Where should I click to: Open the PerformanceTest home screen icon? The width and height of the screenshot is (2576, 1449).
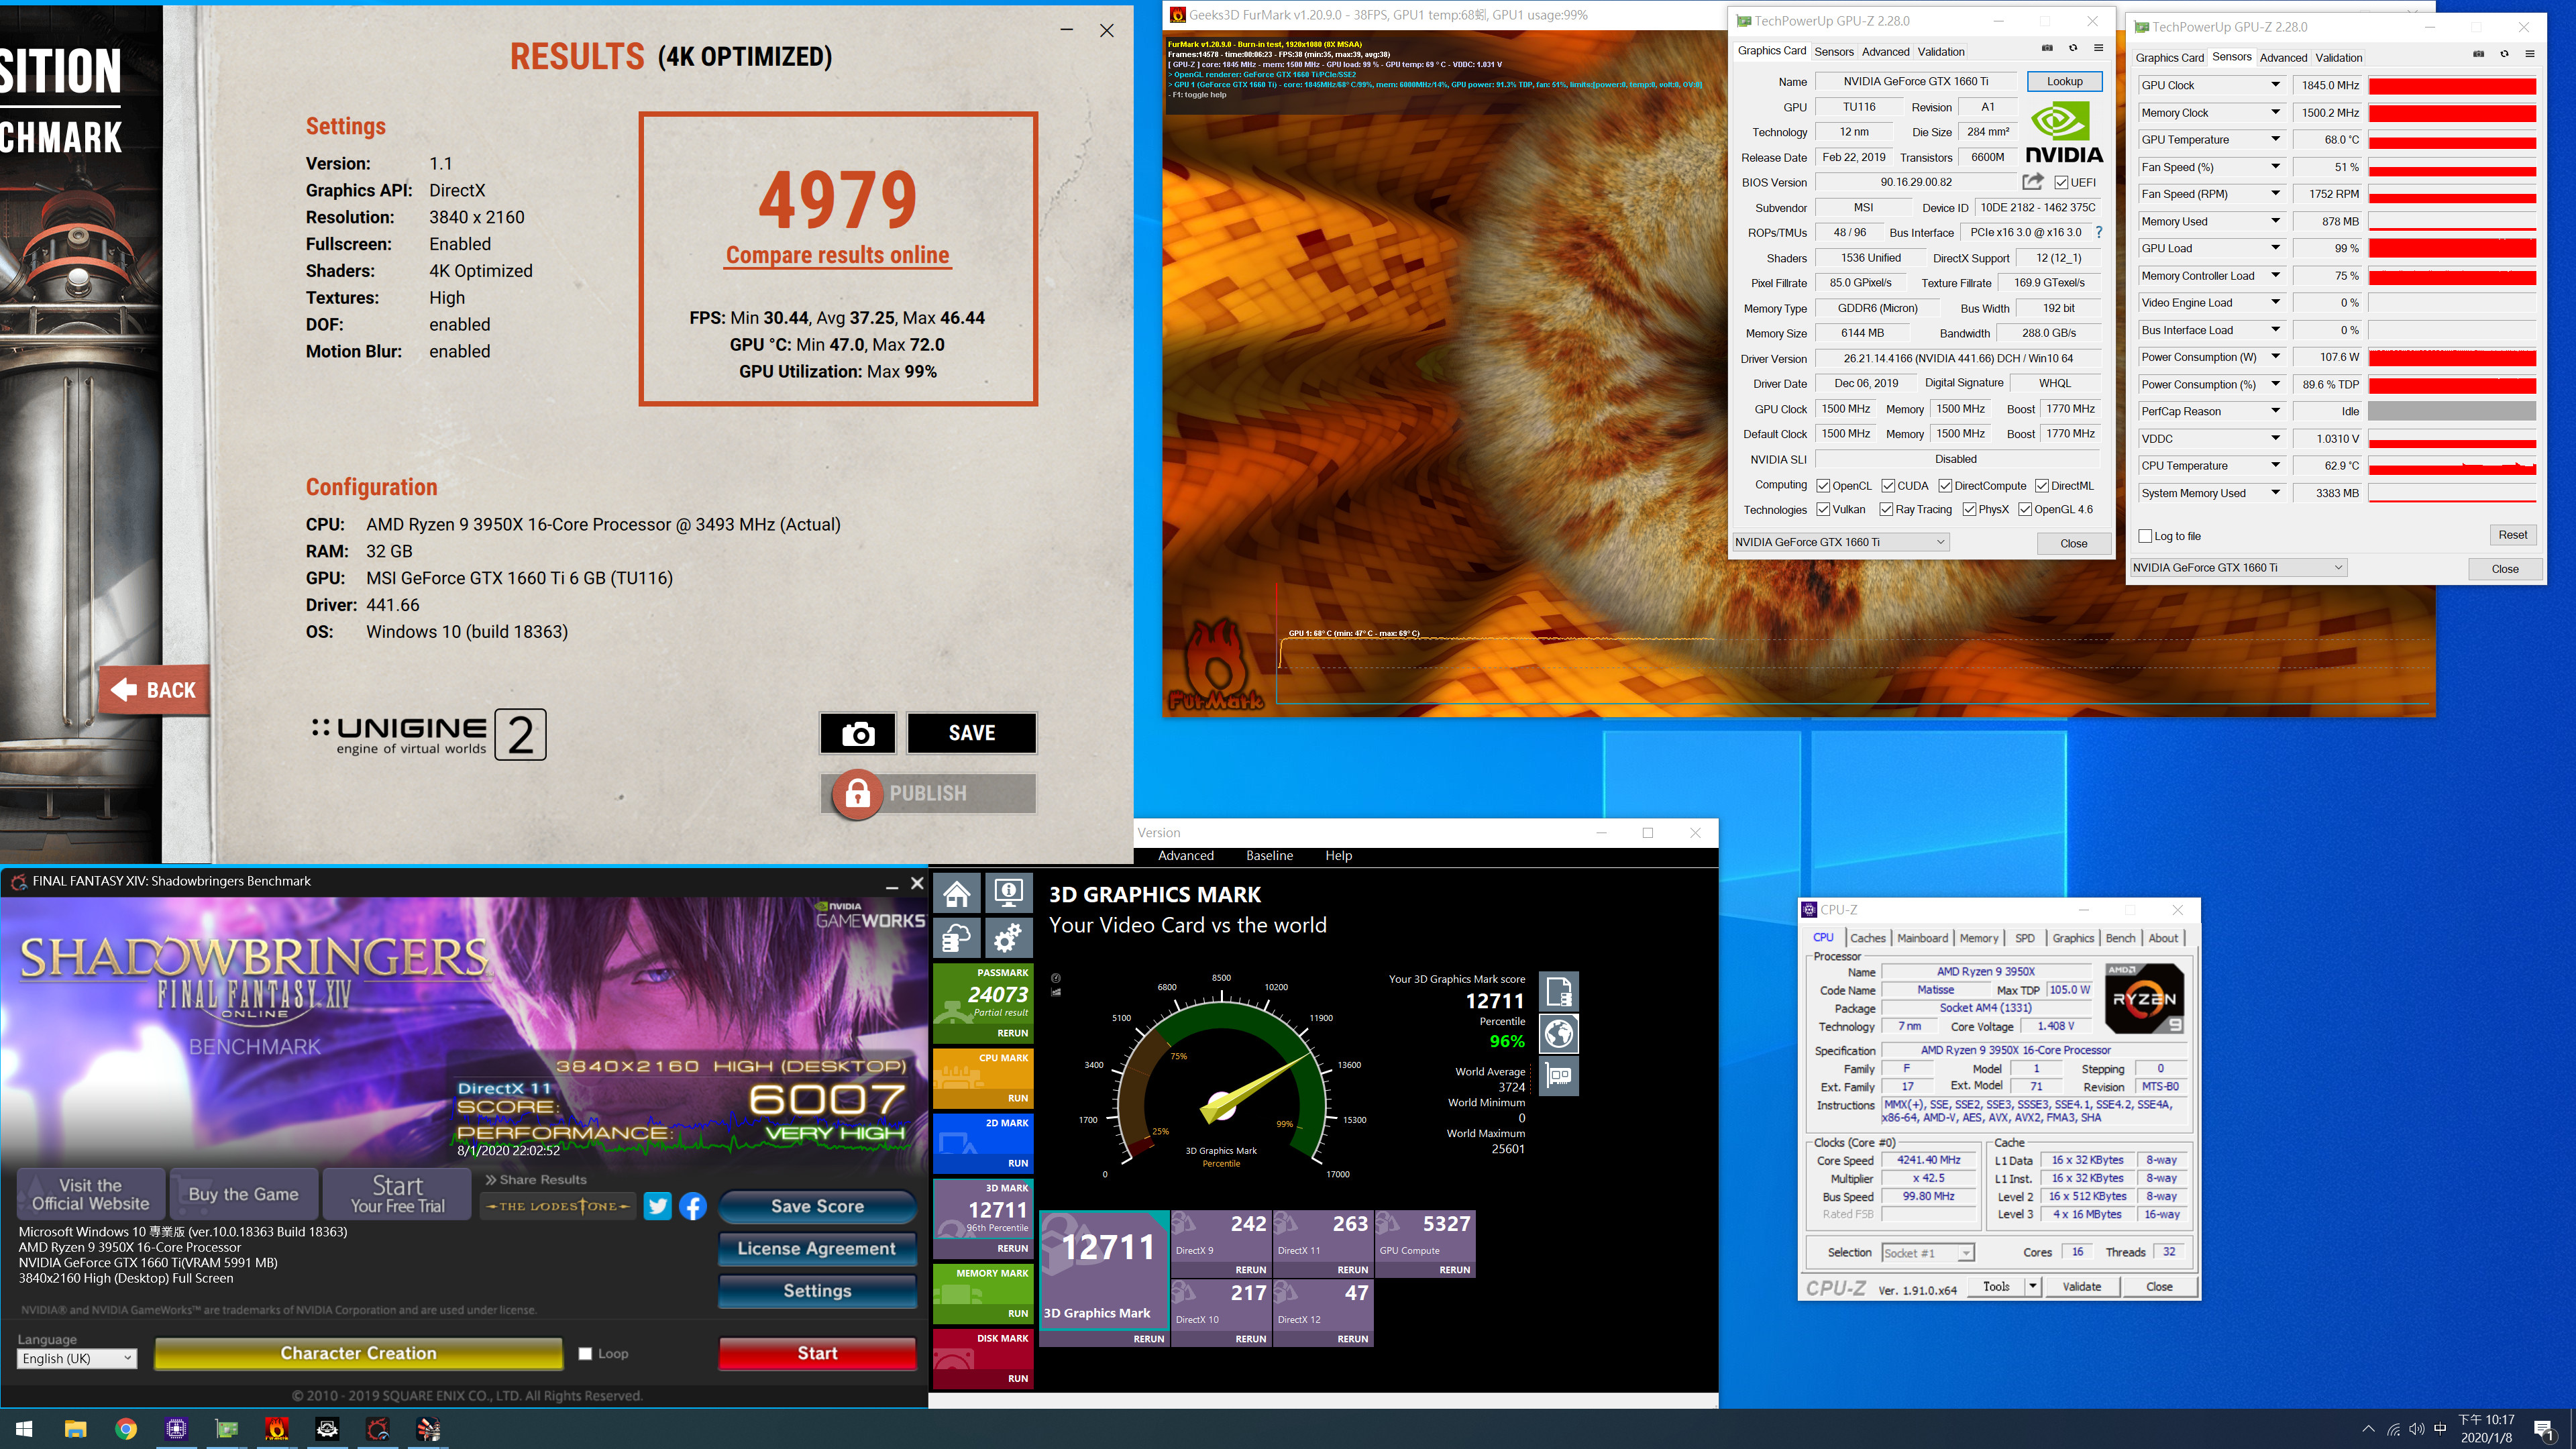(957, 893)
